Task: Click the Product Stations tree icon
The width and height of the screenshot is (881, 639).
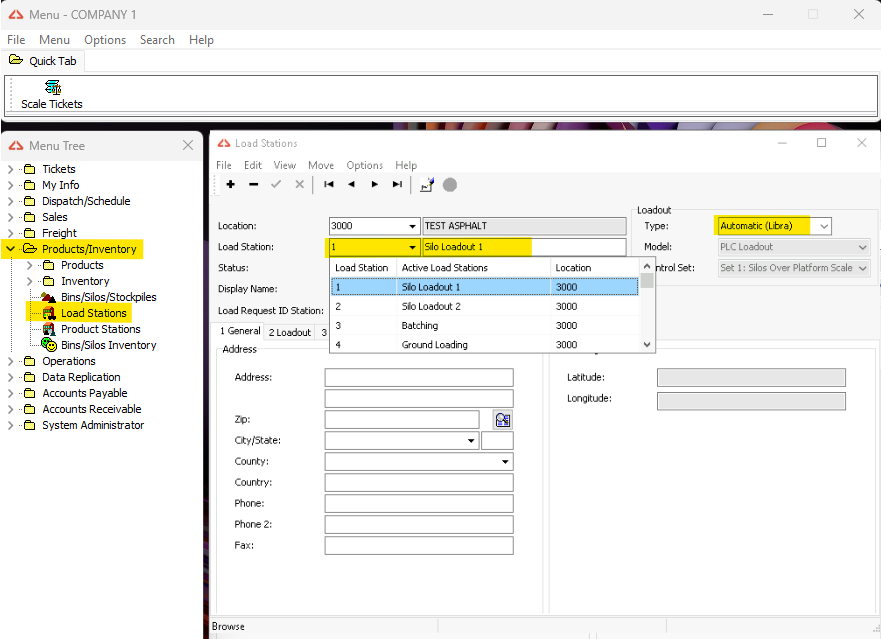Action: (49, 329)
